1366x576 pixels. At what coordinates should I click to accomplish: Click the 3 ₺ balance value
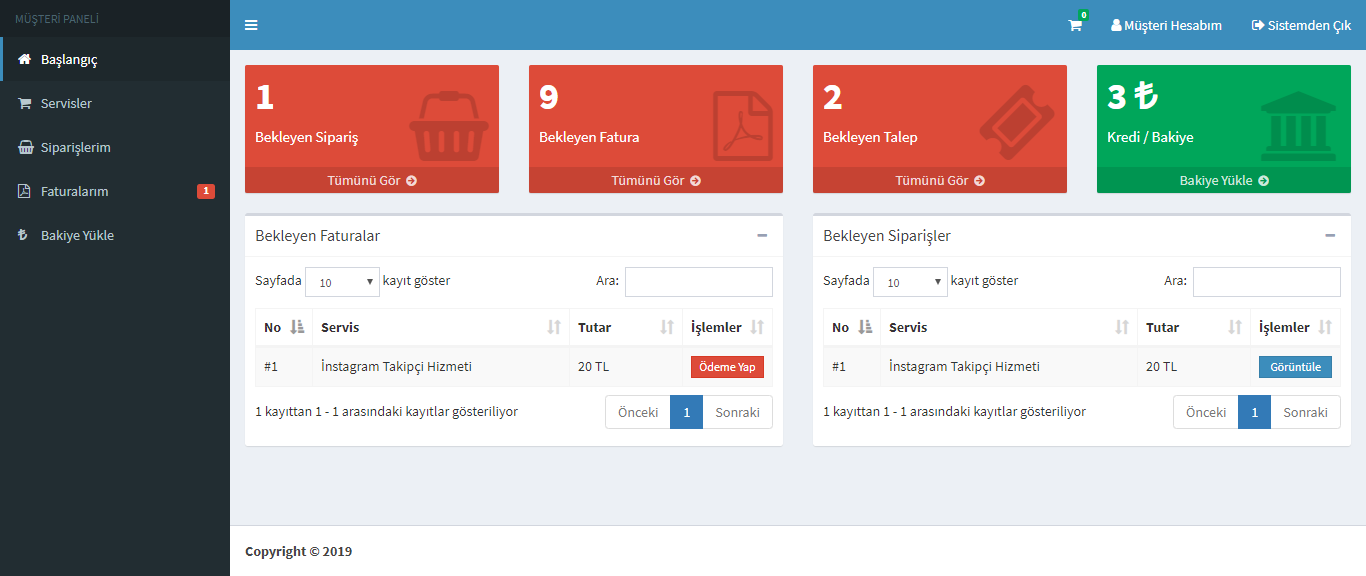point(1132,97)
